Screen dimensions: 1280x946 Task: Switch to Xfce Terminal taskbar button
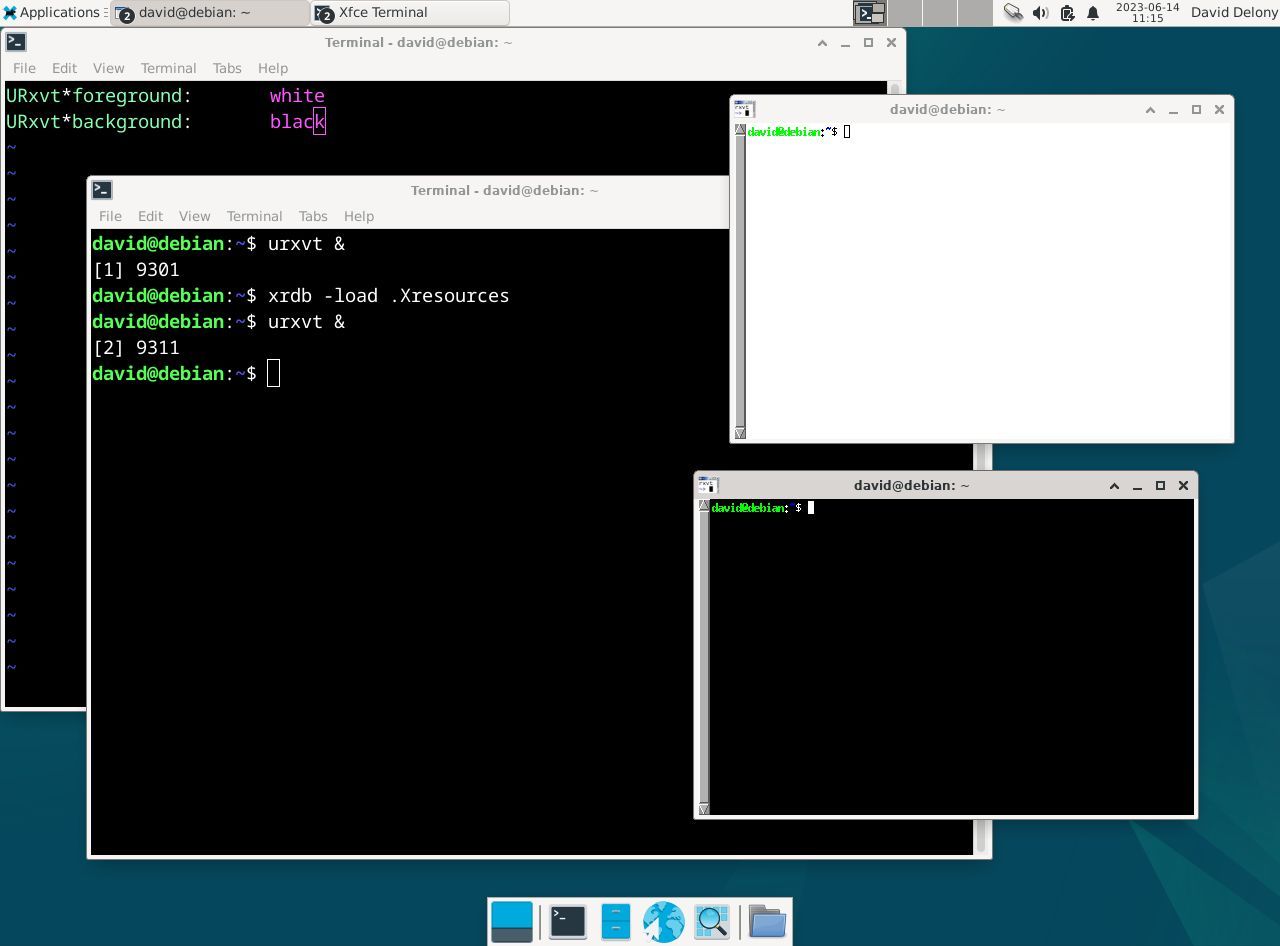(x=410, y=13)
